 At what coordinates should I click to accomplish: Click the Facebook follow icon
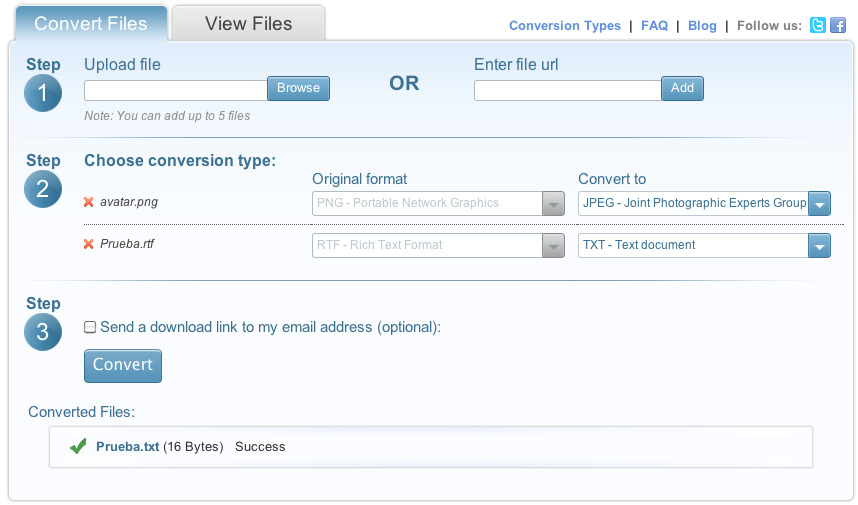click(x=838, y=26)
